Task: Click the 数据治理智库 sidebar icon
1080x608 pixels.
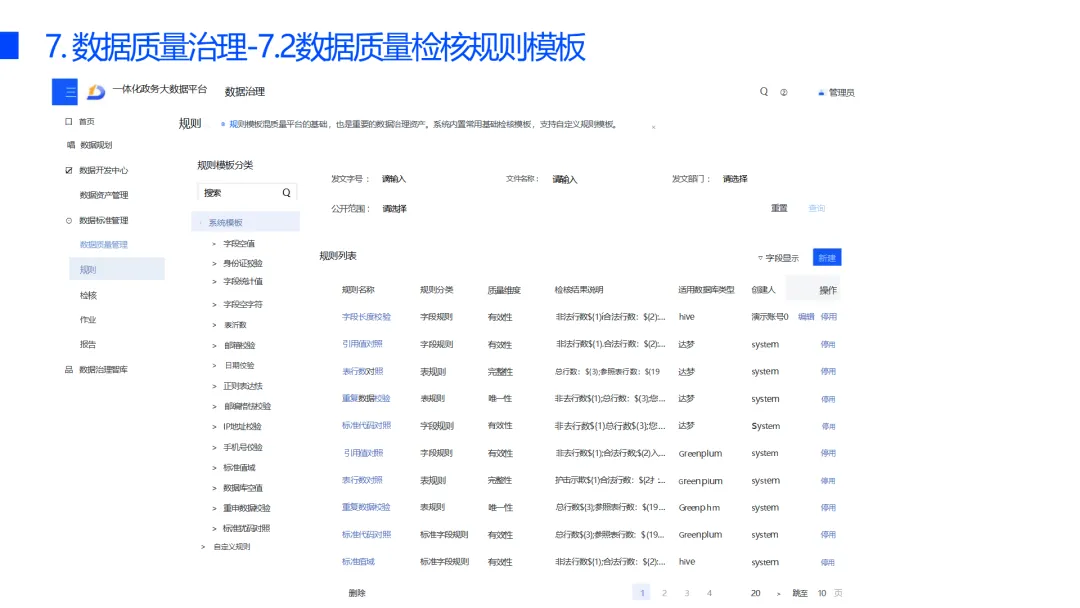Action: click(68, 370)
